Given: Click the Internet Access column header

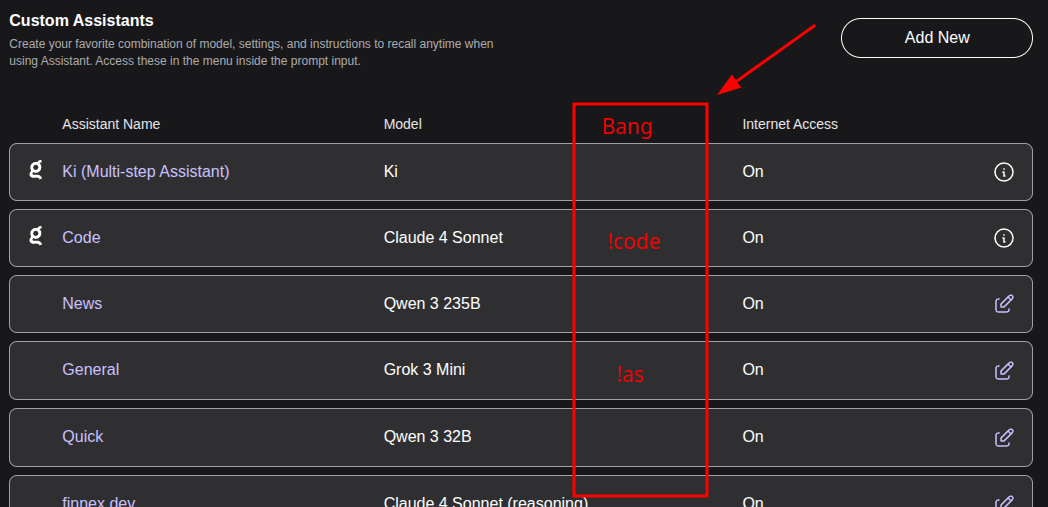Looking at the screenshot, I should click(x=790, y=124).
